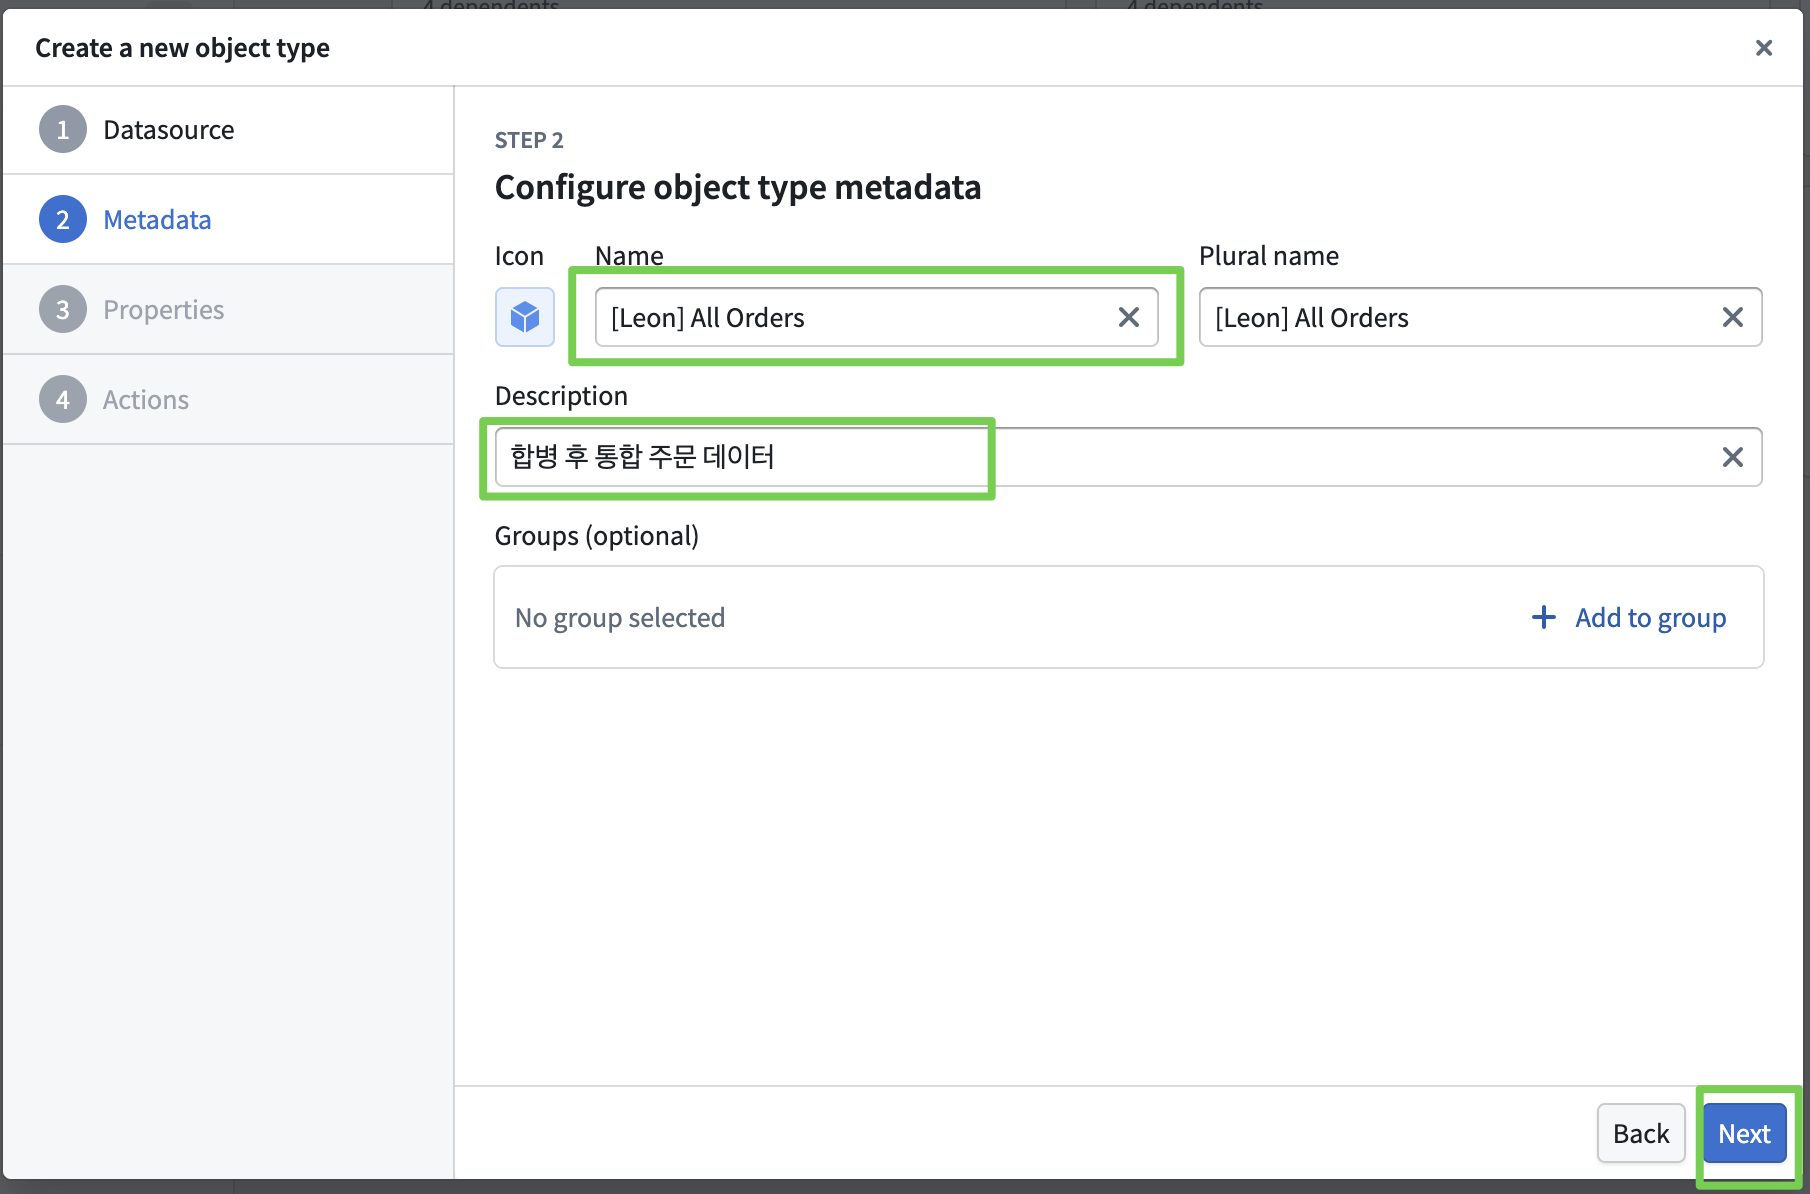Close the Create new object type dialog
This screenshot has height=1194, width=1810.
coord(1763,48)
